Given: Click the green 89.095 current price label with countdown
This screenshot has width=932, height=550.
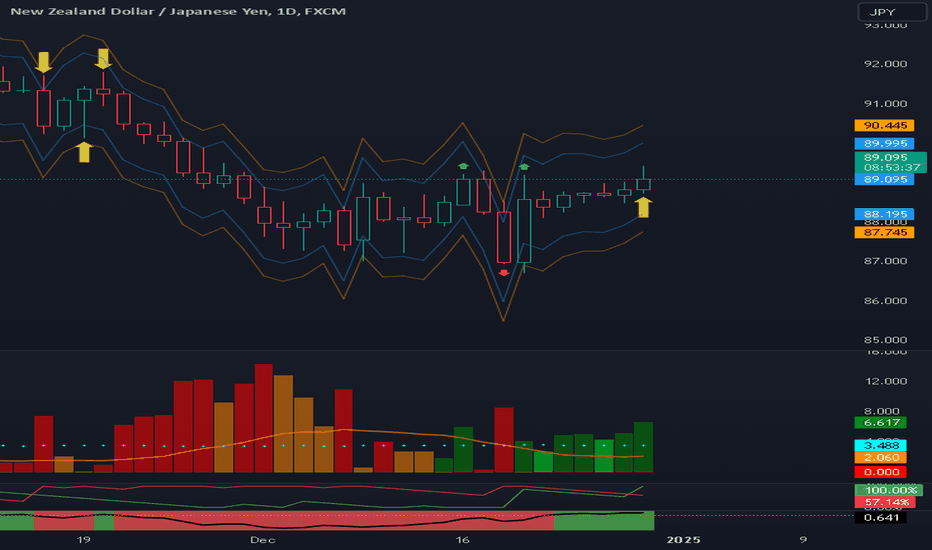Looking at the screenshot, I should click(x=890, y=162).
